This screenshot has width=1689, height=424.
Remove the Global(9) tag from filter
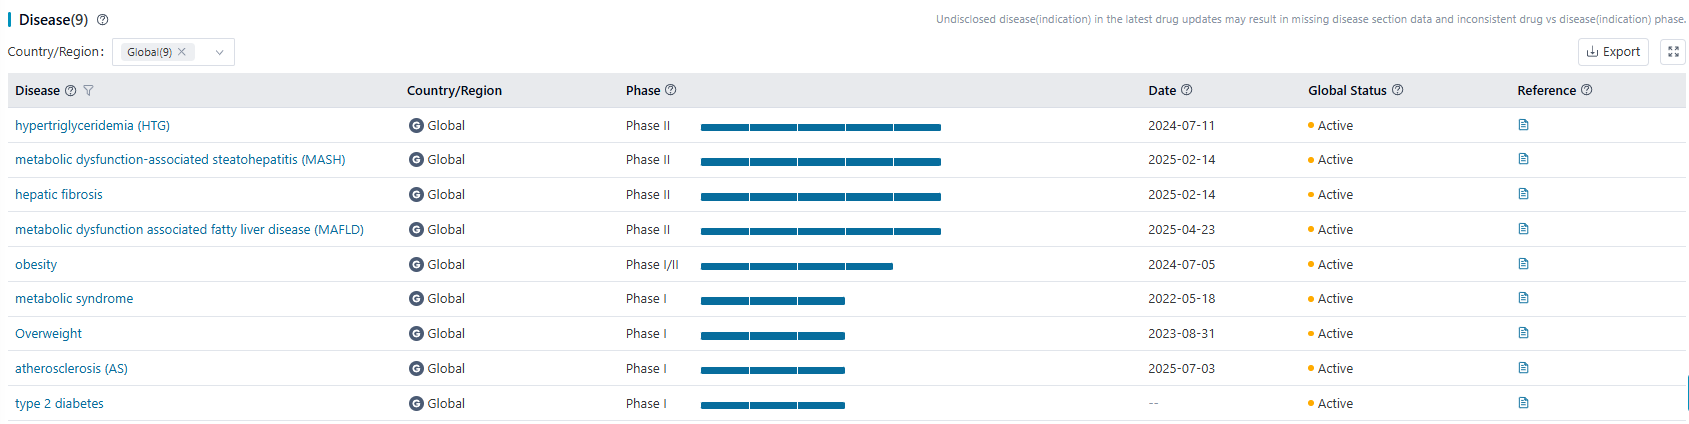point(182,52)
